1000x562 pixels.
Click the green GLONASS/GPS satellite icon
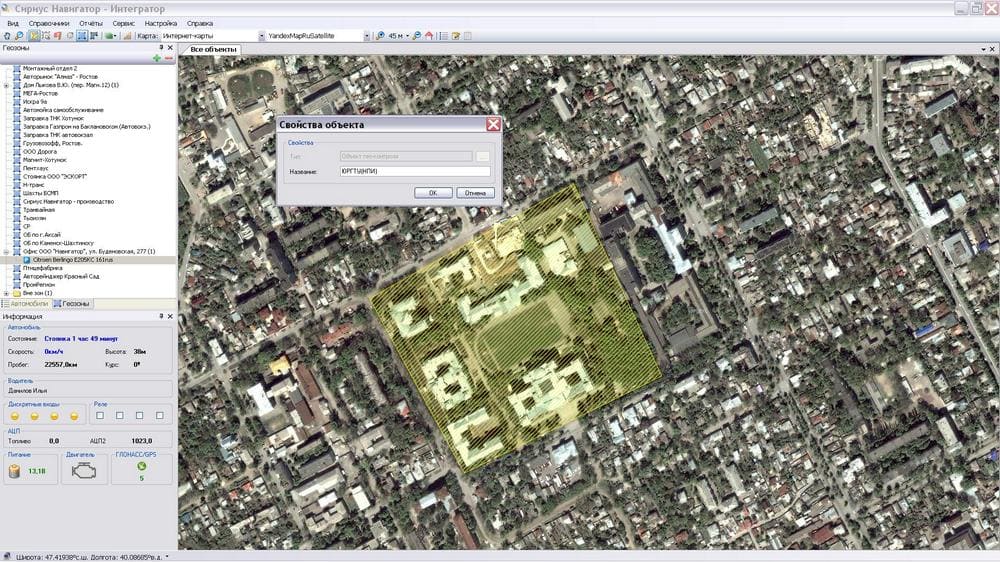[141, 465]
